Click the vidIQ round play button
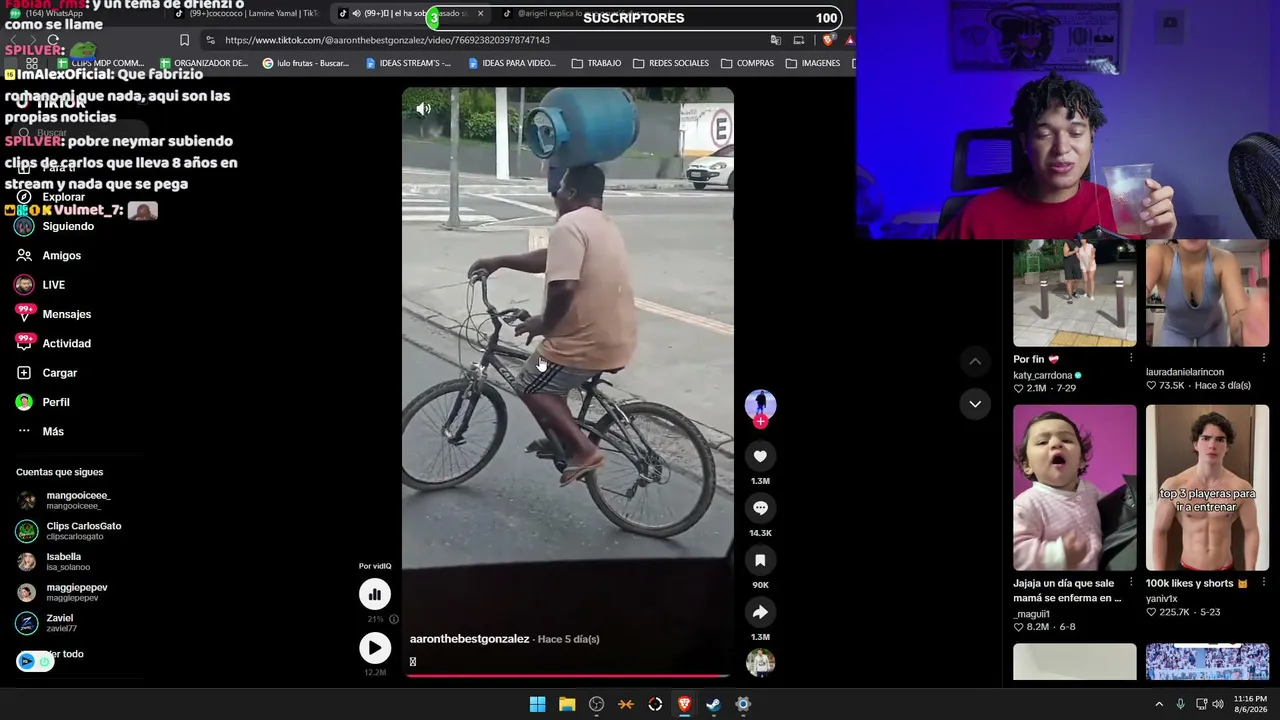1280x720 pixels. point(375,648)
